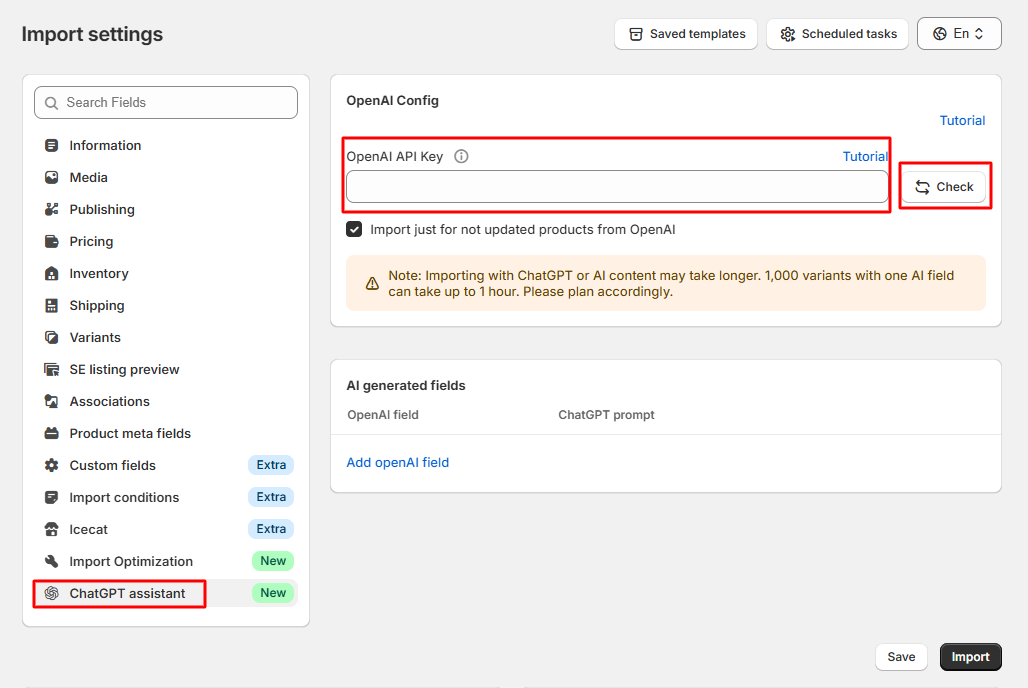This screenshot has height=688, width=1028.
Task: Open Scheduled tasks
Action: [x=837, y=33]
